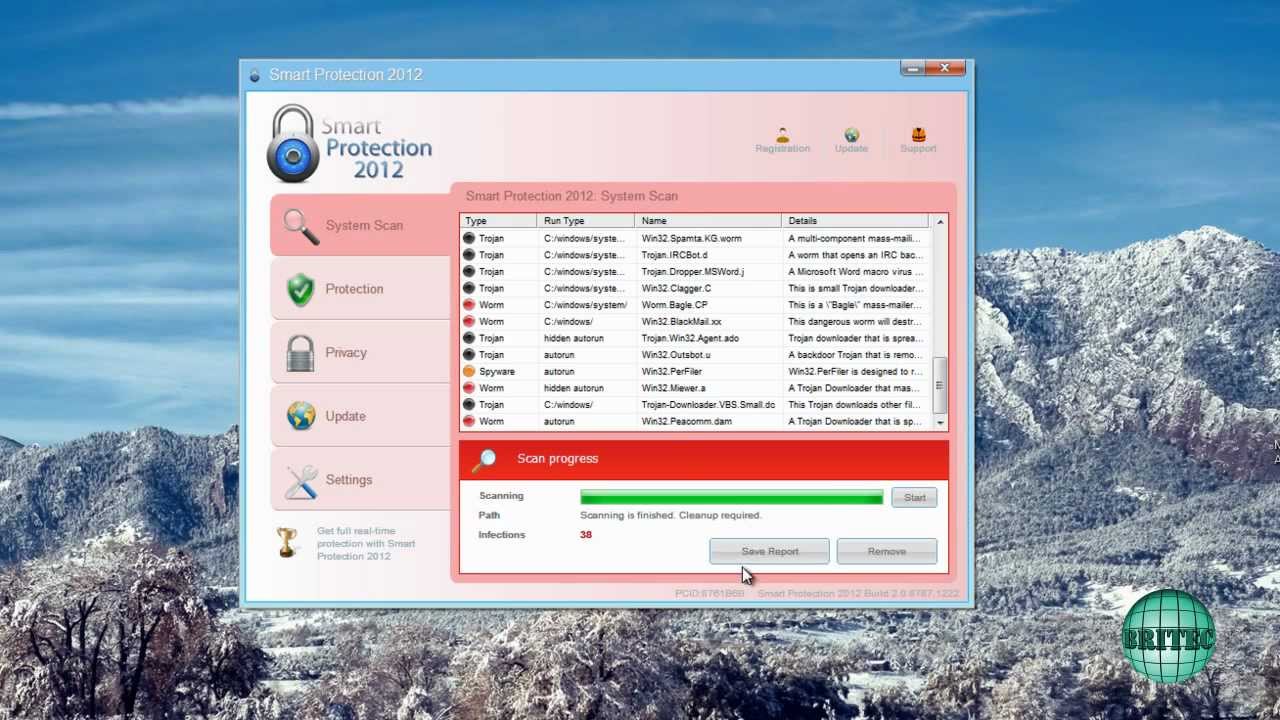Select the Win32.Spamta.KG.worm name cell

(692, 238)
